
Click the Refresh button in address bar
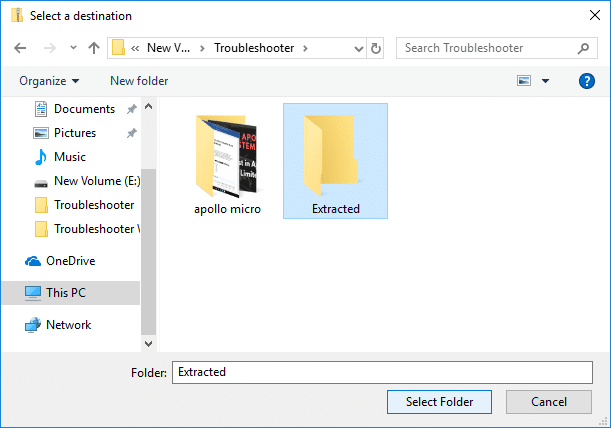coord(376,48)
